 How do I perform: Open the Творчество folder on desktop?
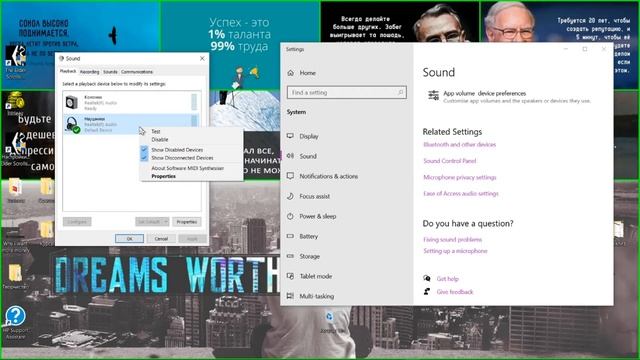pos(15,276)
